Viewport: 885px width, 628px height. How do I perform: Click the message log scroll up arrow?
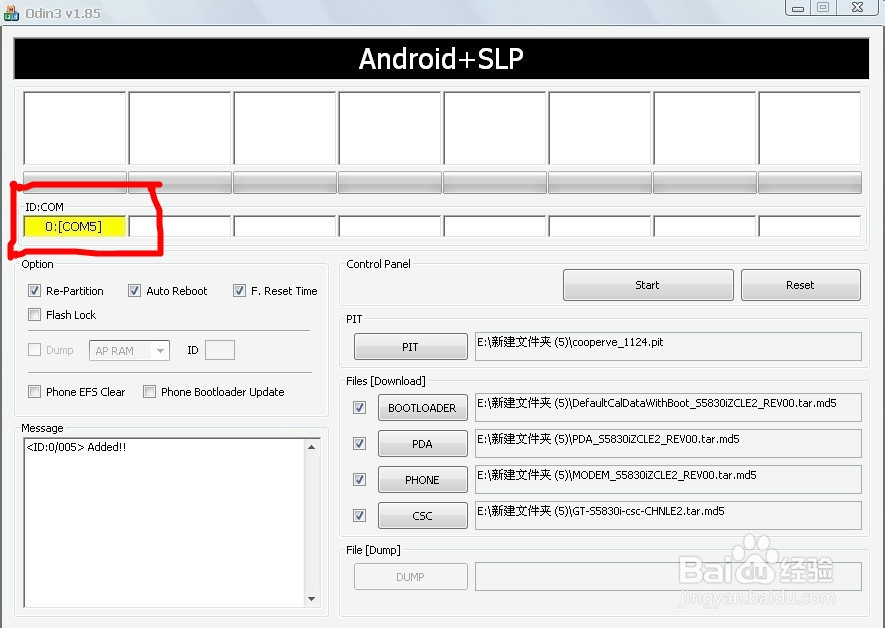tap(312, 447)
